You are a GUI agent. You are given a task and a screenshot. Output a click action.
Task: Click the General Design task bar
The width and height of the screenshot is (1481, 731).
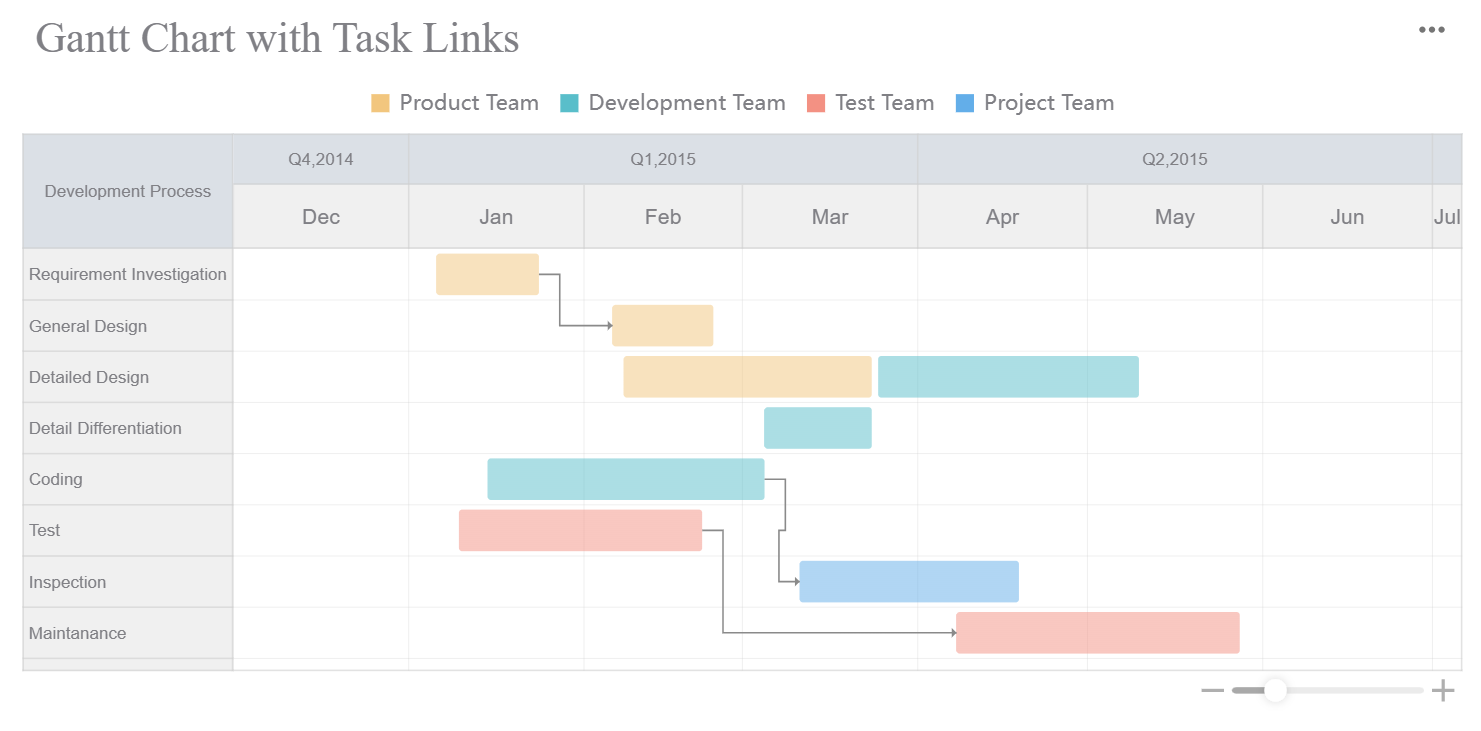tap(662, 326)
